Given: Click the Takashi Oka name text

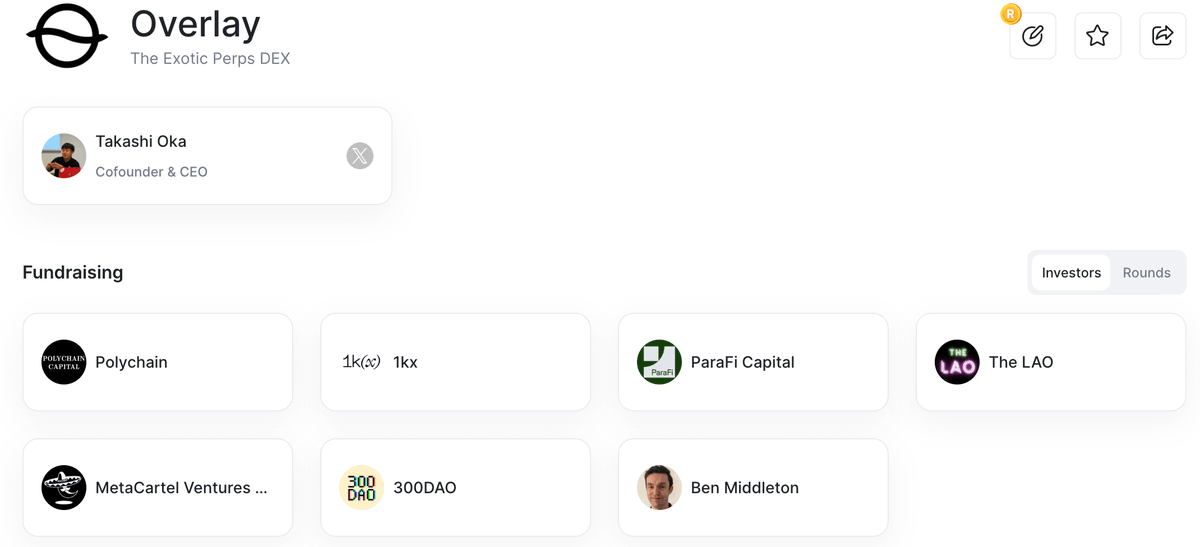Looking at the screenshot, I should [141, 141].
